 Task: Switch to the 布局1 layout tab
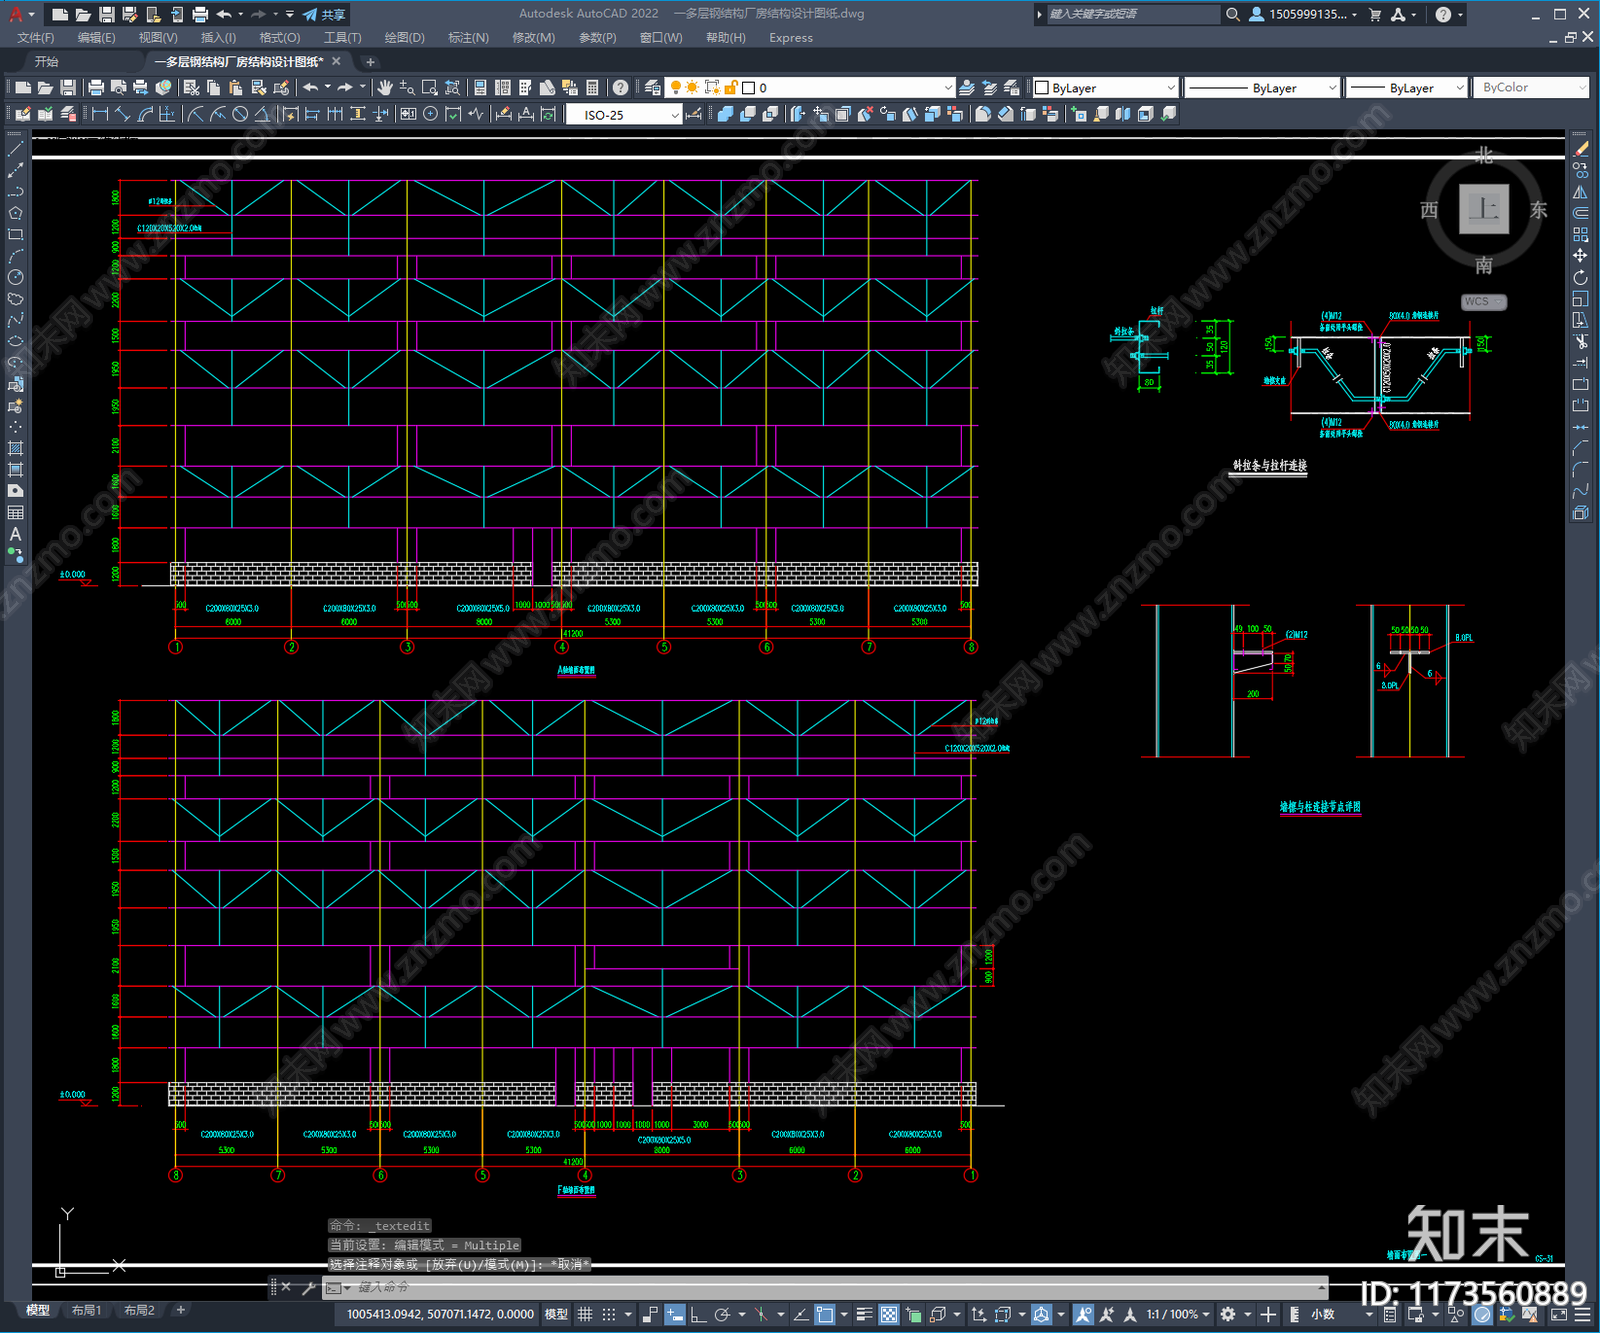[86, 1310]
